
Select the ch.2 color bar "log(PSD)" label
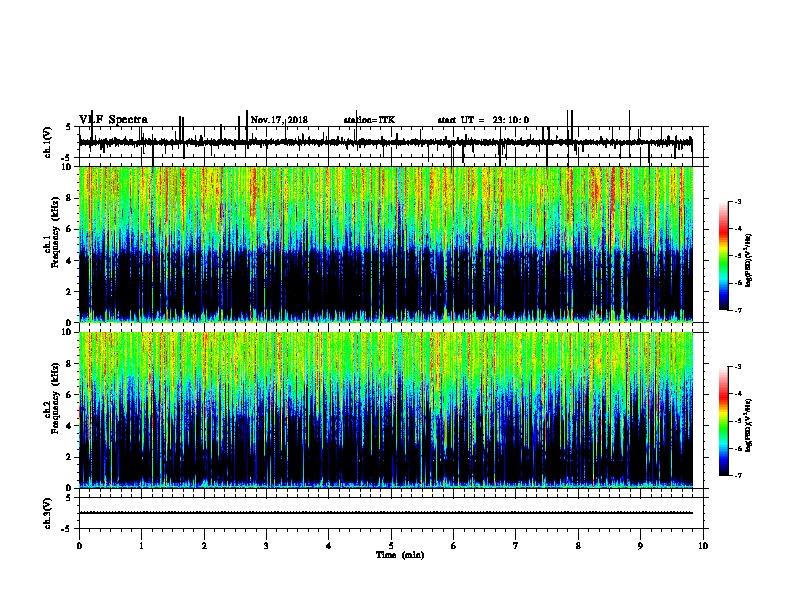(x=749, y=425)
